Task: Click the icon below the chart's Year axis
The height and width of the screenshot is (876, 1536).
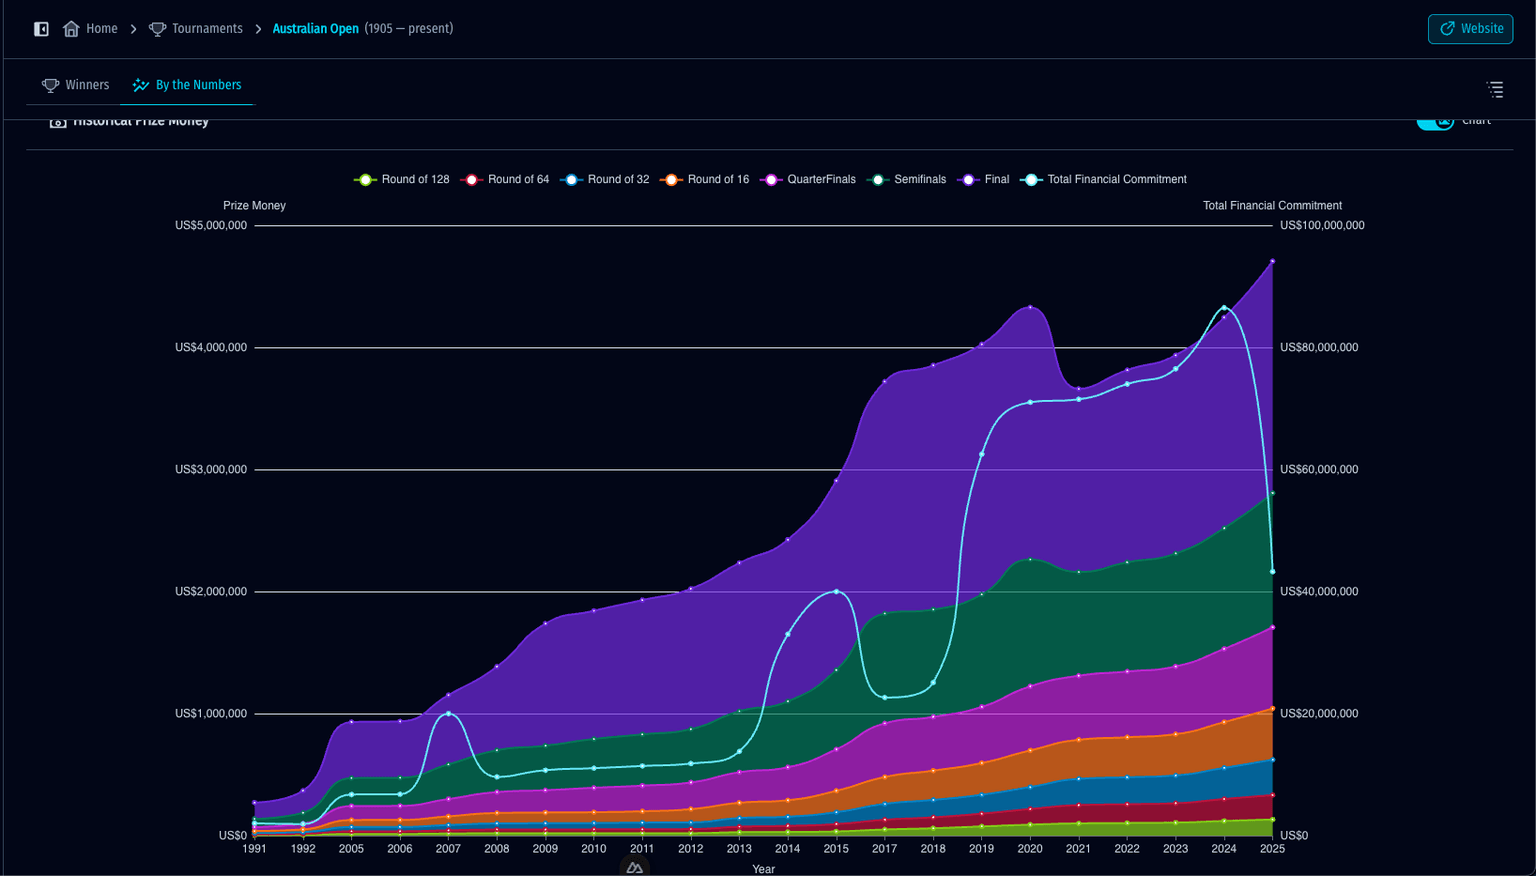Action: [x=634, y=868]
